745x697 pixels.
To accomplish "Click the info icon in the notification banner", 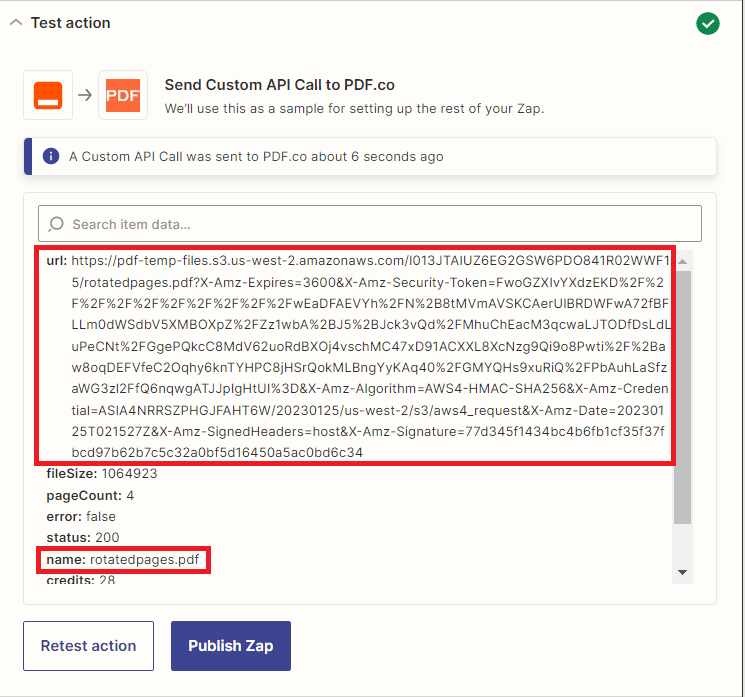I will point(50,157).
